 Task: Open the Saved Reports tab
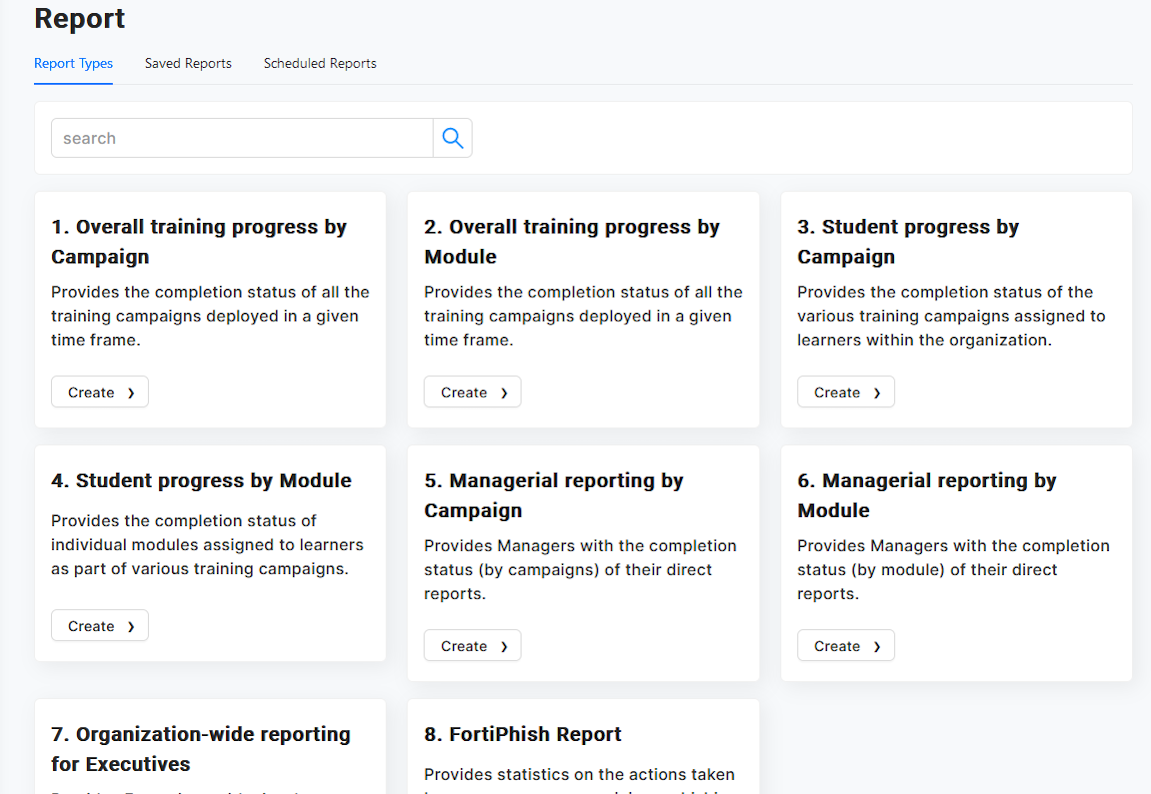click(188, 63)
